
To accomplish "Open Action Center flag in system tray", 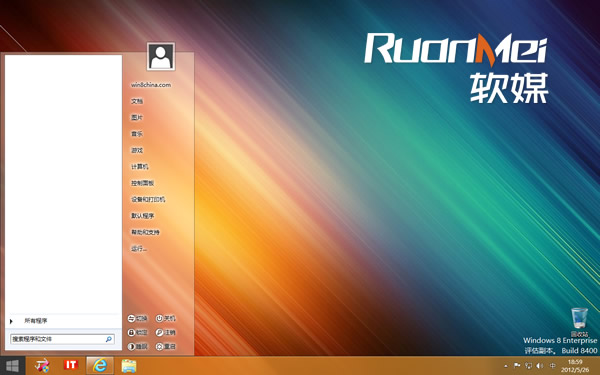I will (x=517, y=366).
